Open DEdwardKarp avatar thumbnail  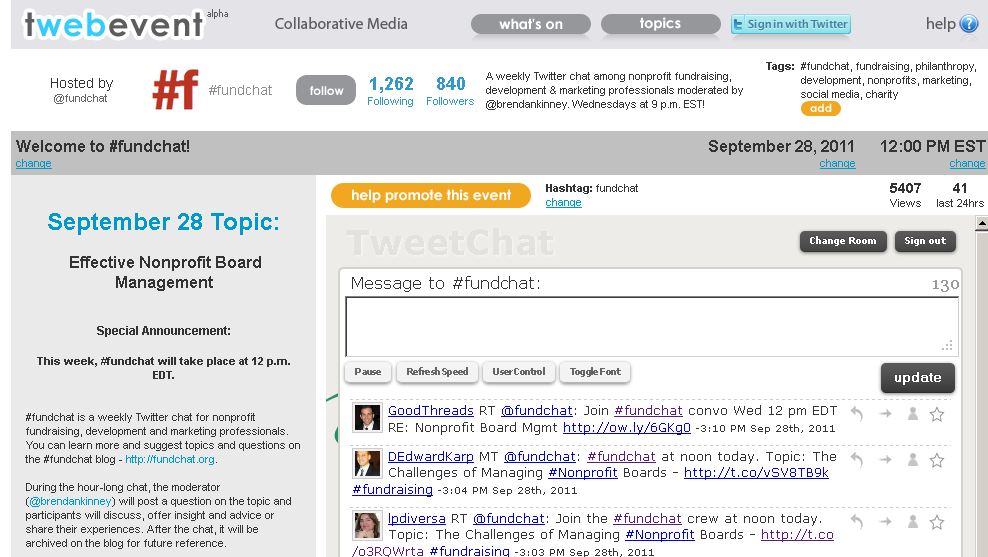pyautogui.click(x=367, y=463)
